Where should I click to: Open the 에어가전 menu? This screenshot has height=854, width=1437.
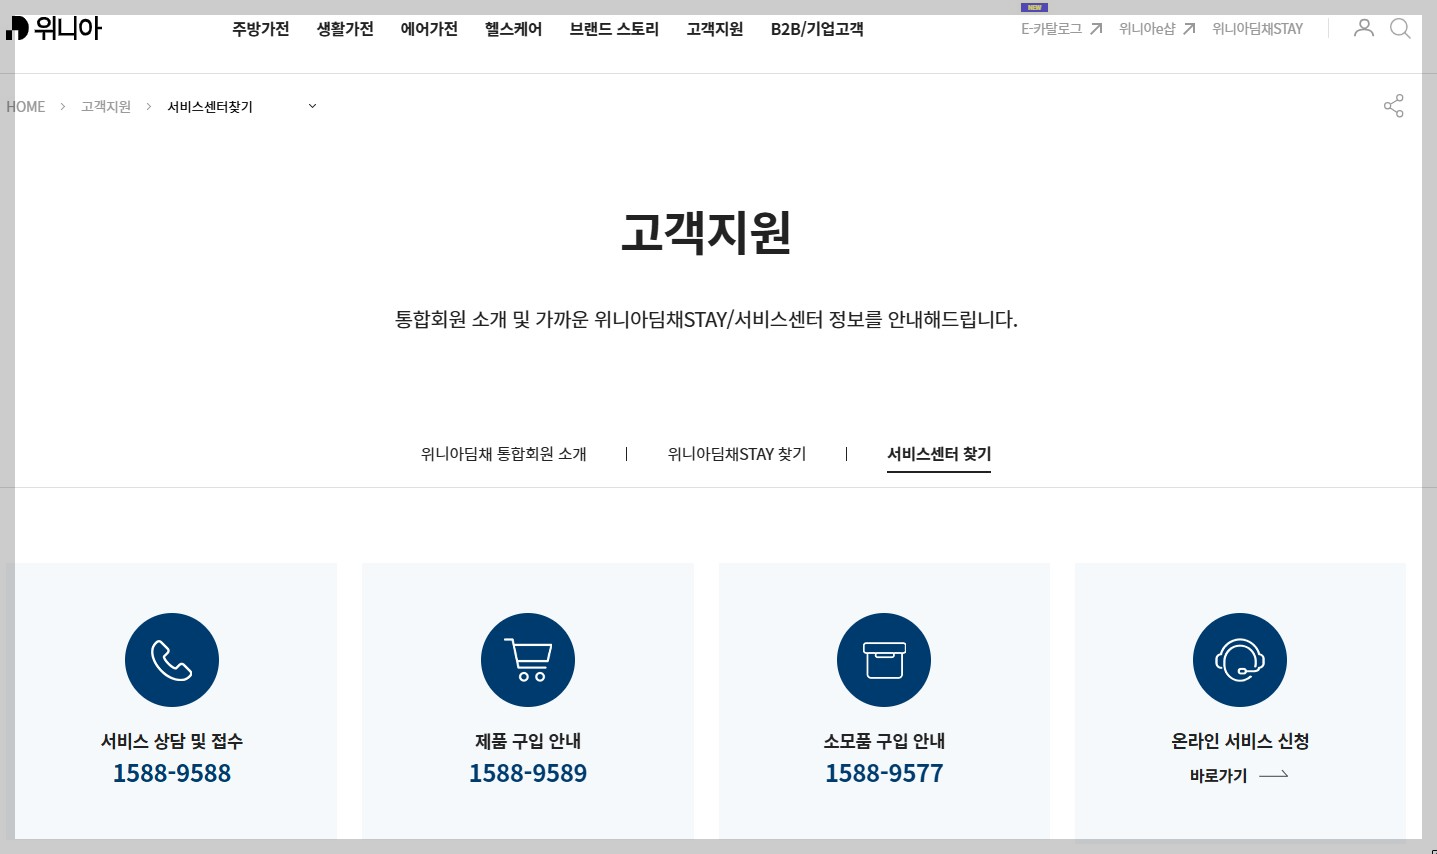429,29
